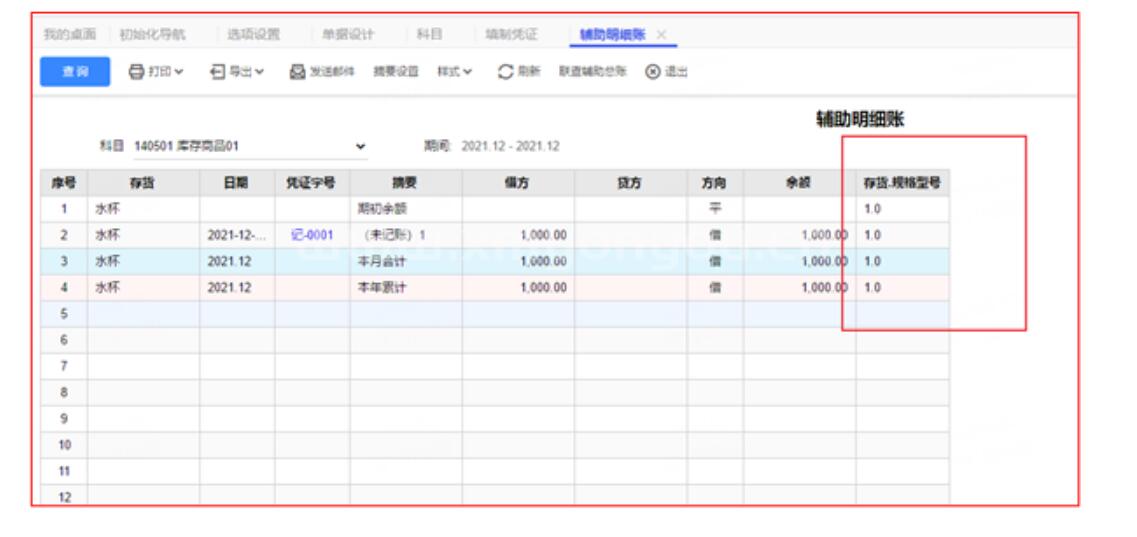
Task: Switch to the 填制凭证 tab
Action: coord(511,34)
